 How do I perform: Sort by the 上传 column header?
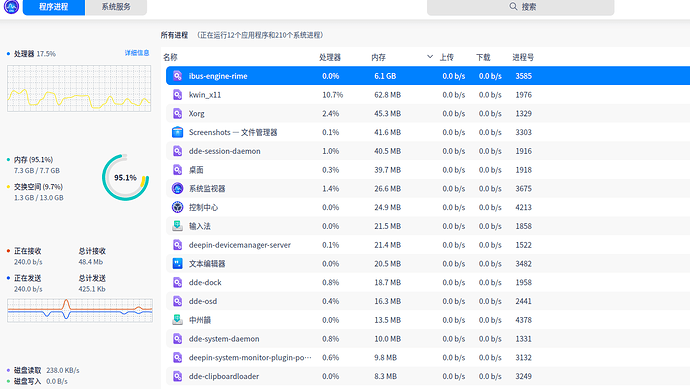tap(447, 57)
